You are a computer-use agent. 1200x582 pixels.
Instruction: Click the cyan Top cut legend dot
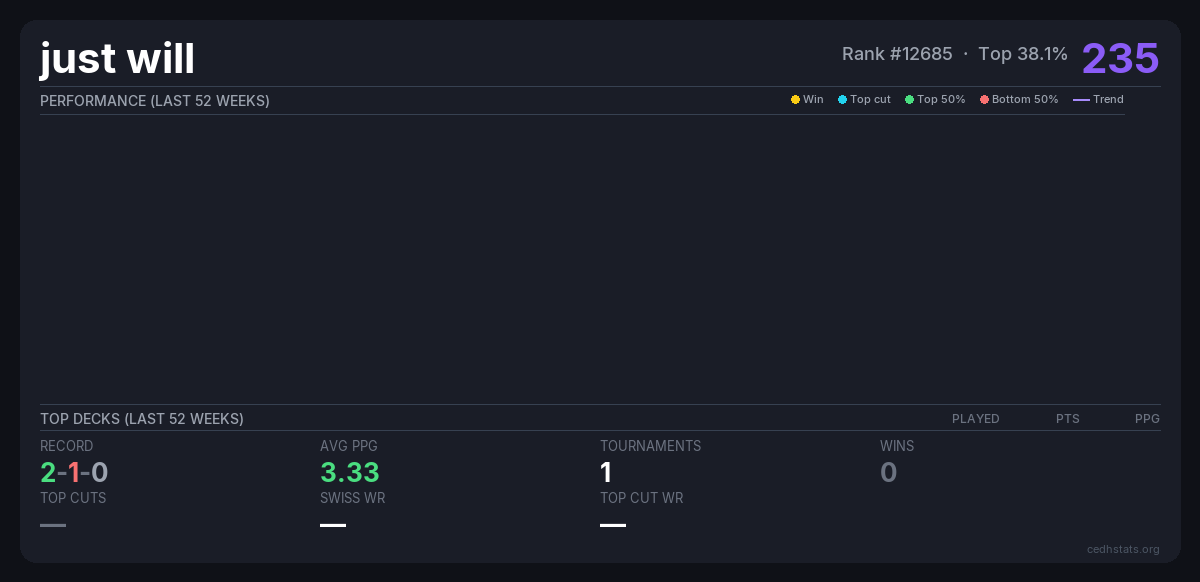click(x=842, y=100)
